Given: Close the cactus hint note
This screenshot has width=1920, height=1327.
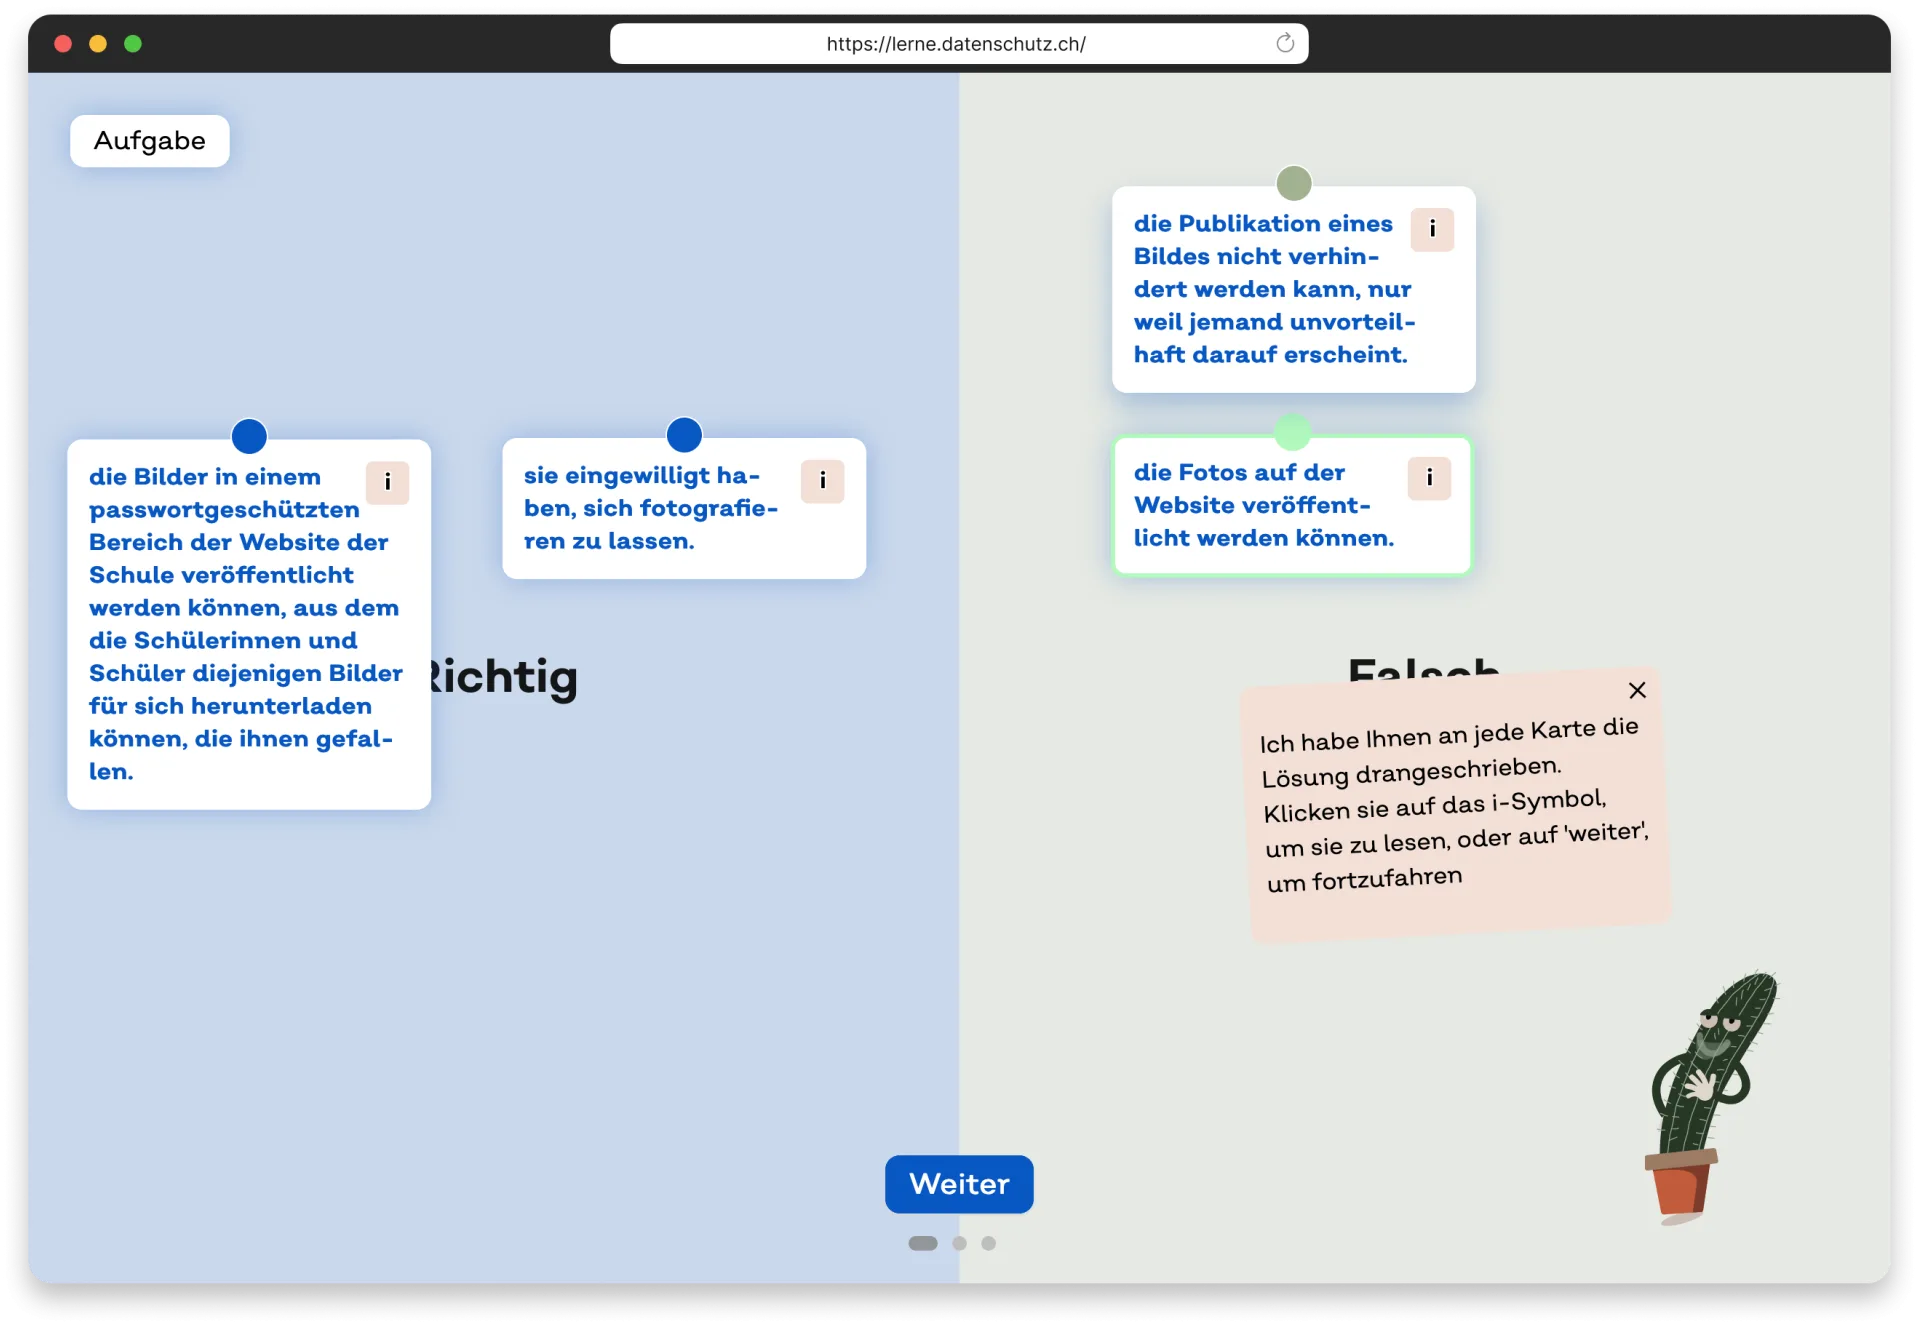Looking at the screenshot, I should [1637, 690].
